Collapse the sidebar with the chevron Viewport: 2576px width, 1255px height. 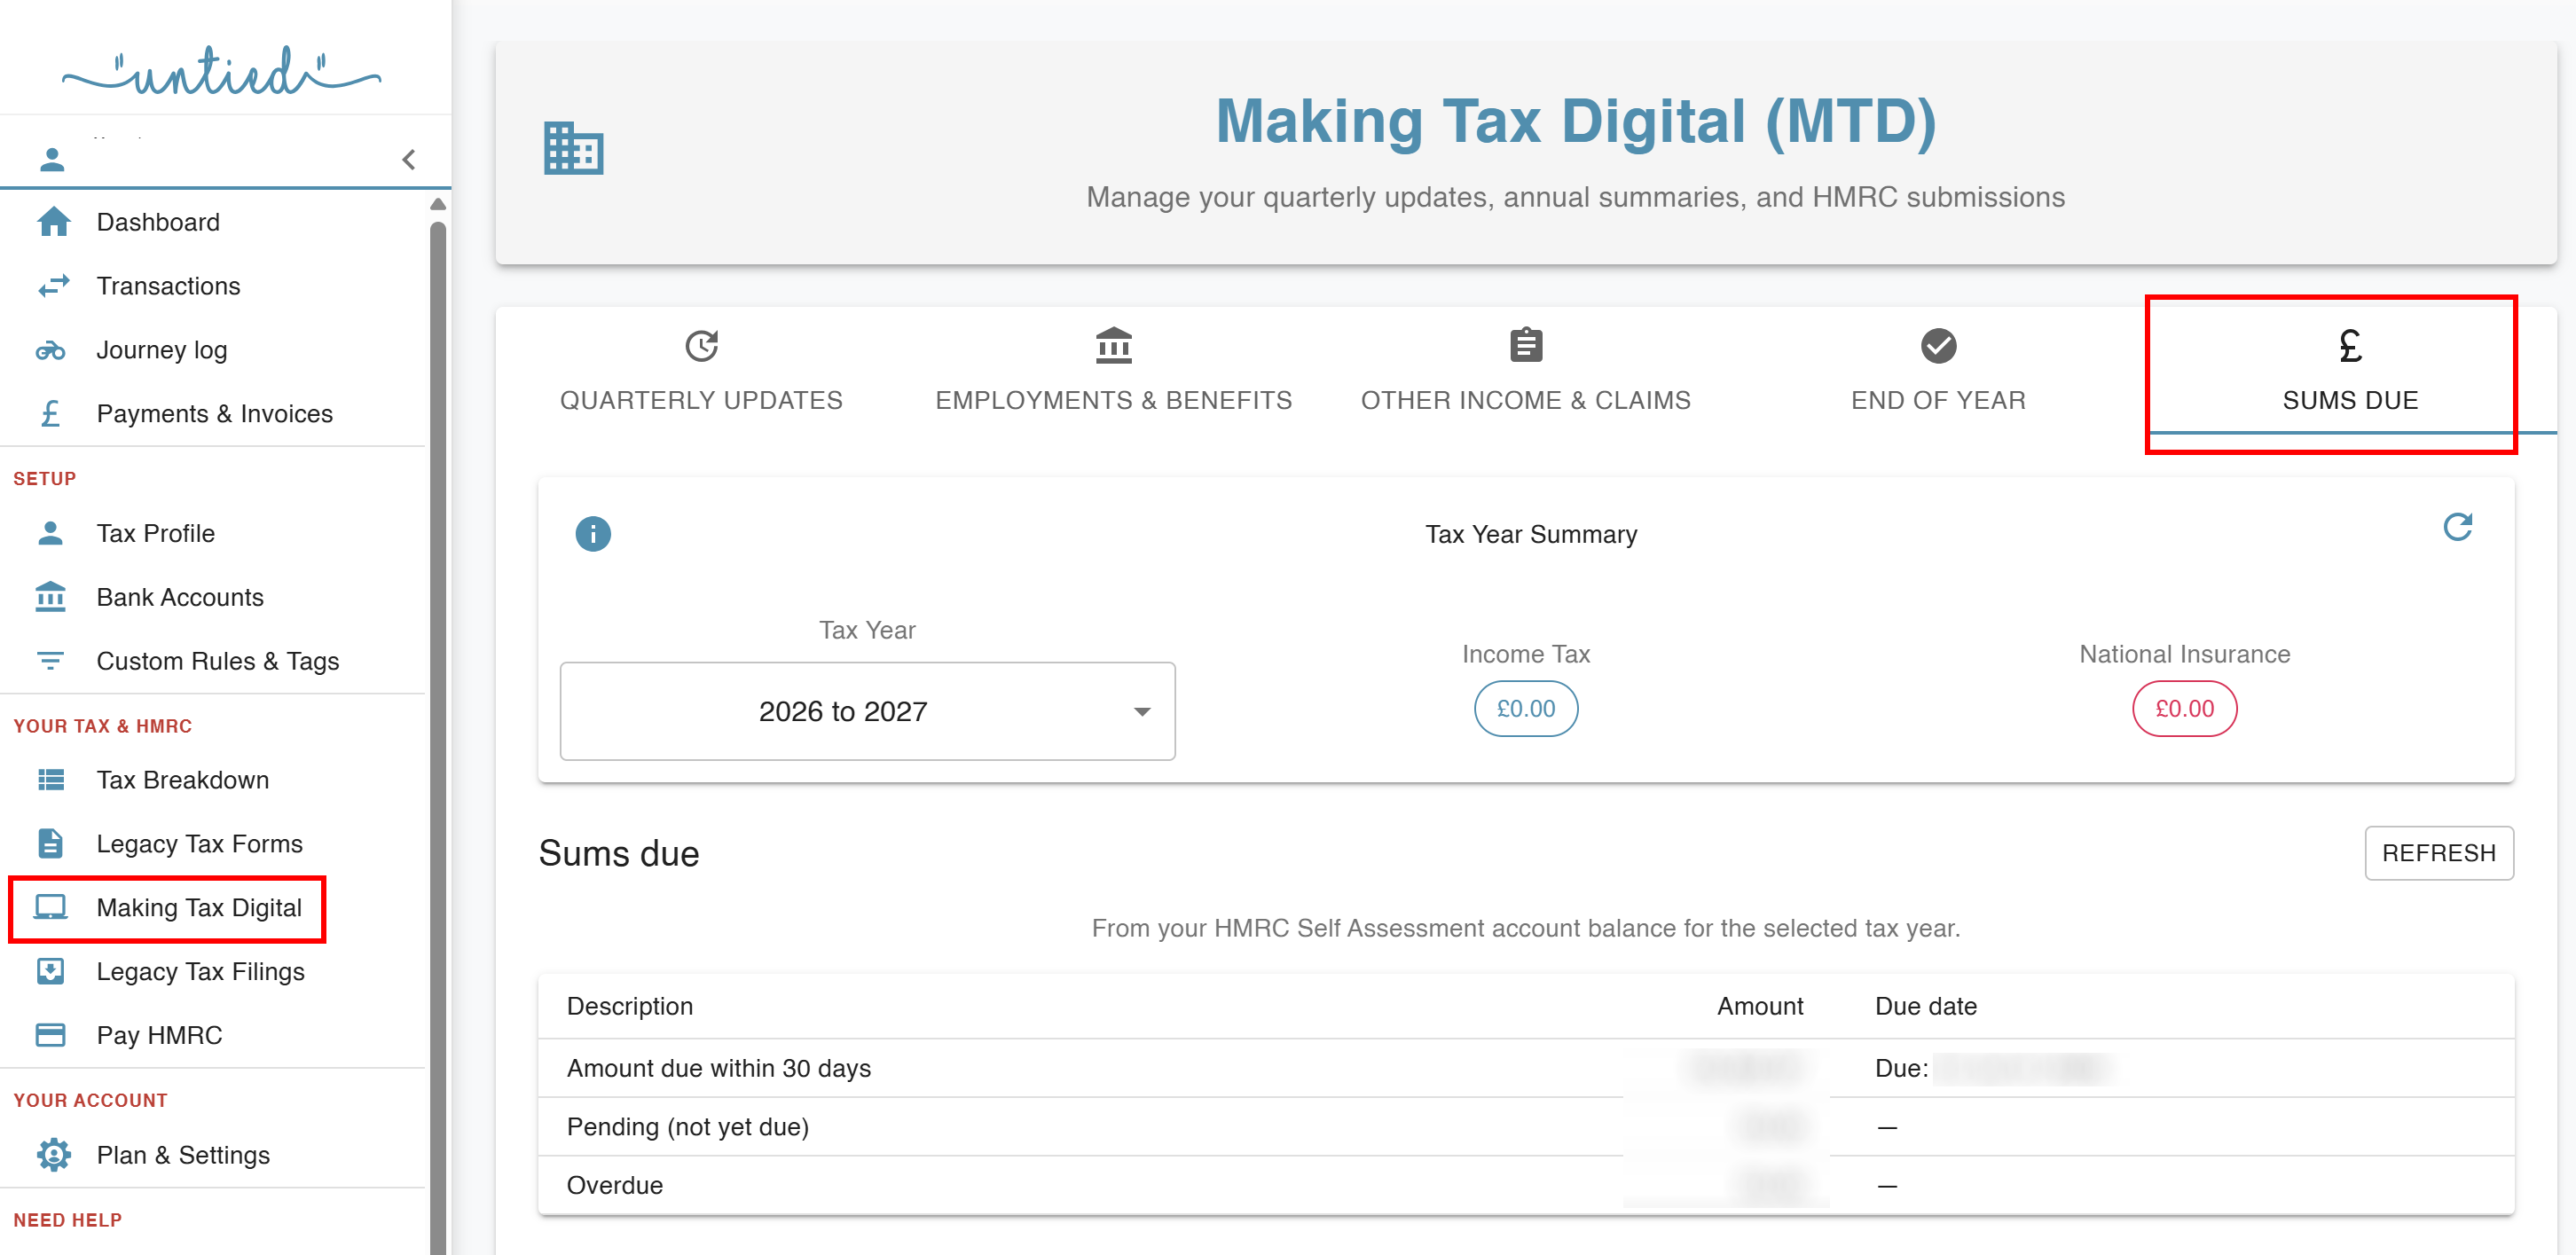coord(409,160)
